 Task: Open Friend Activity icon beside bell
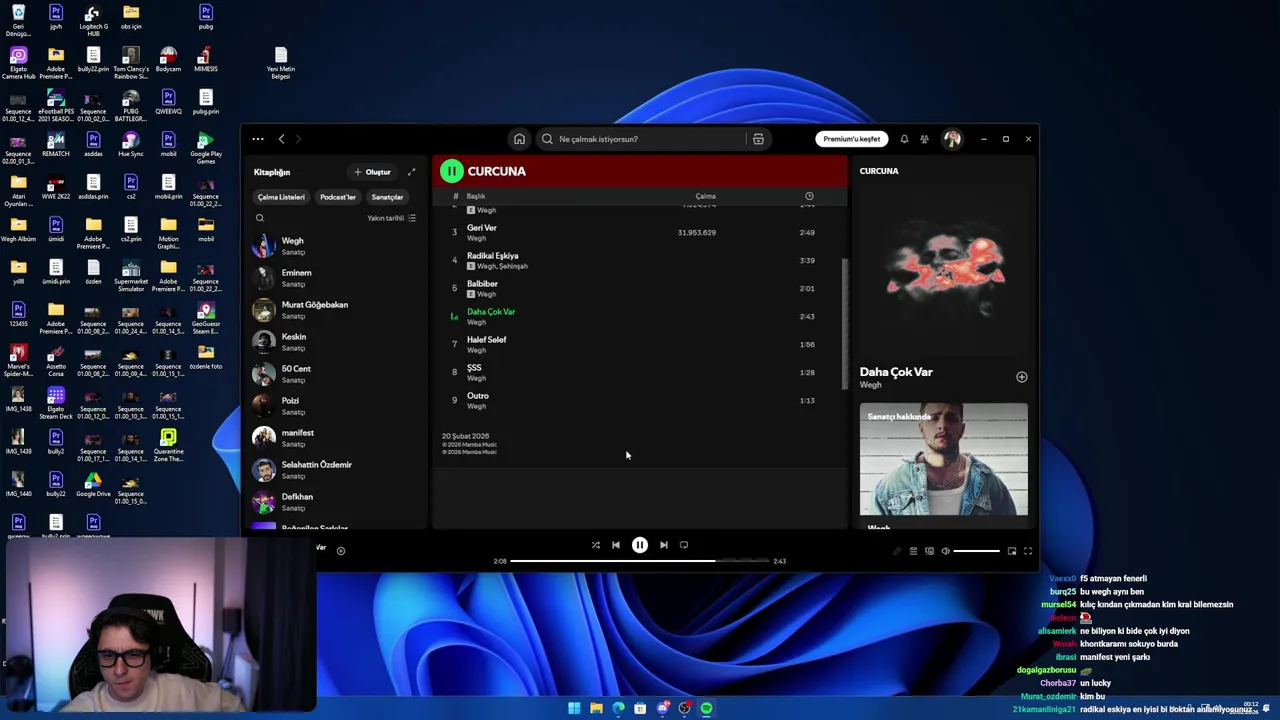(x=924, y=139)
